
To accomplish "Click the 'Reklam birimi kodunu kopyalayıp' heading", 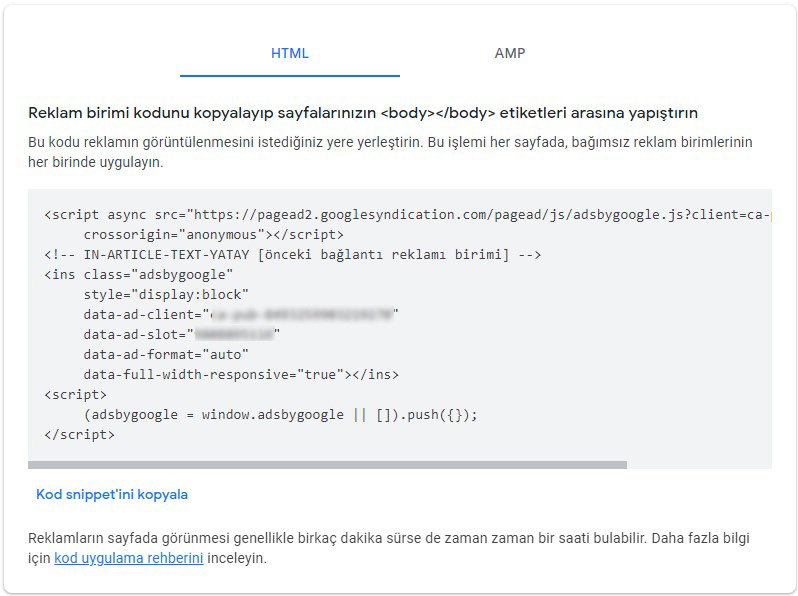I will [363, 113].
